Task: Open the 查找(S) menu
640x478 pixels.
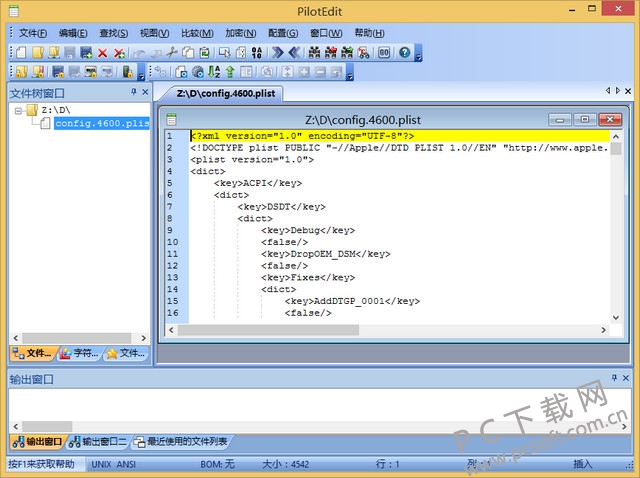Action: pyautogui.click(x=113, y=33)
